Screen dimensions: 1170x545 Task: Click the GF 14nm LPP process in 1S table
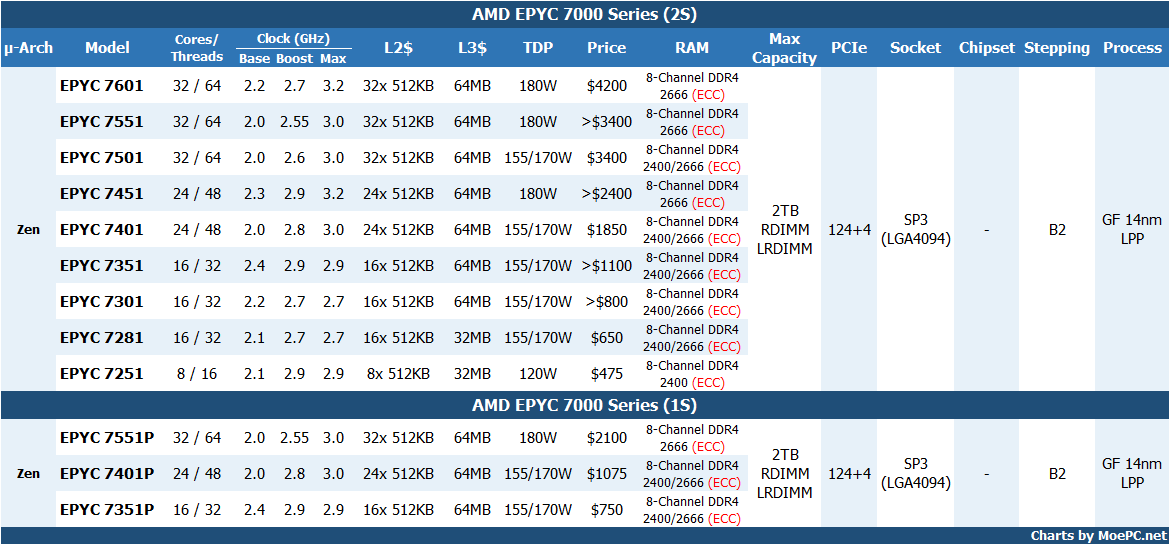(1132, 473)
